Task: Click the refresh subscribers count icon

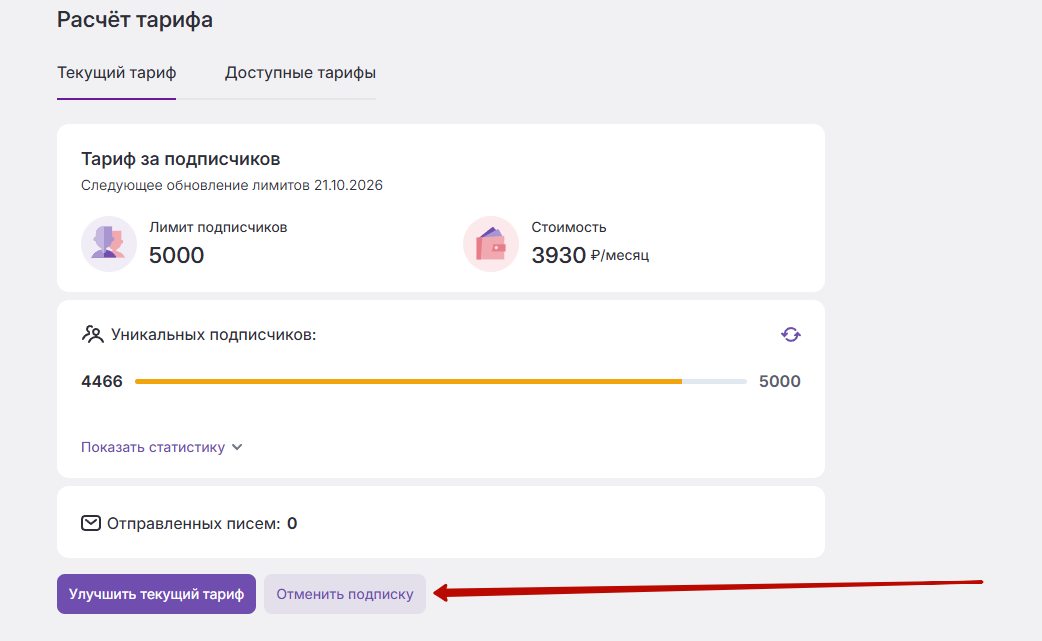Action: pos(790,334)
